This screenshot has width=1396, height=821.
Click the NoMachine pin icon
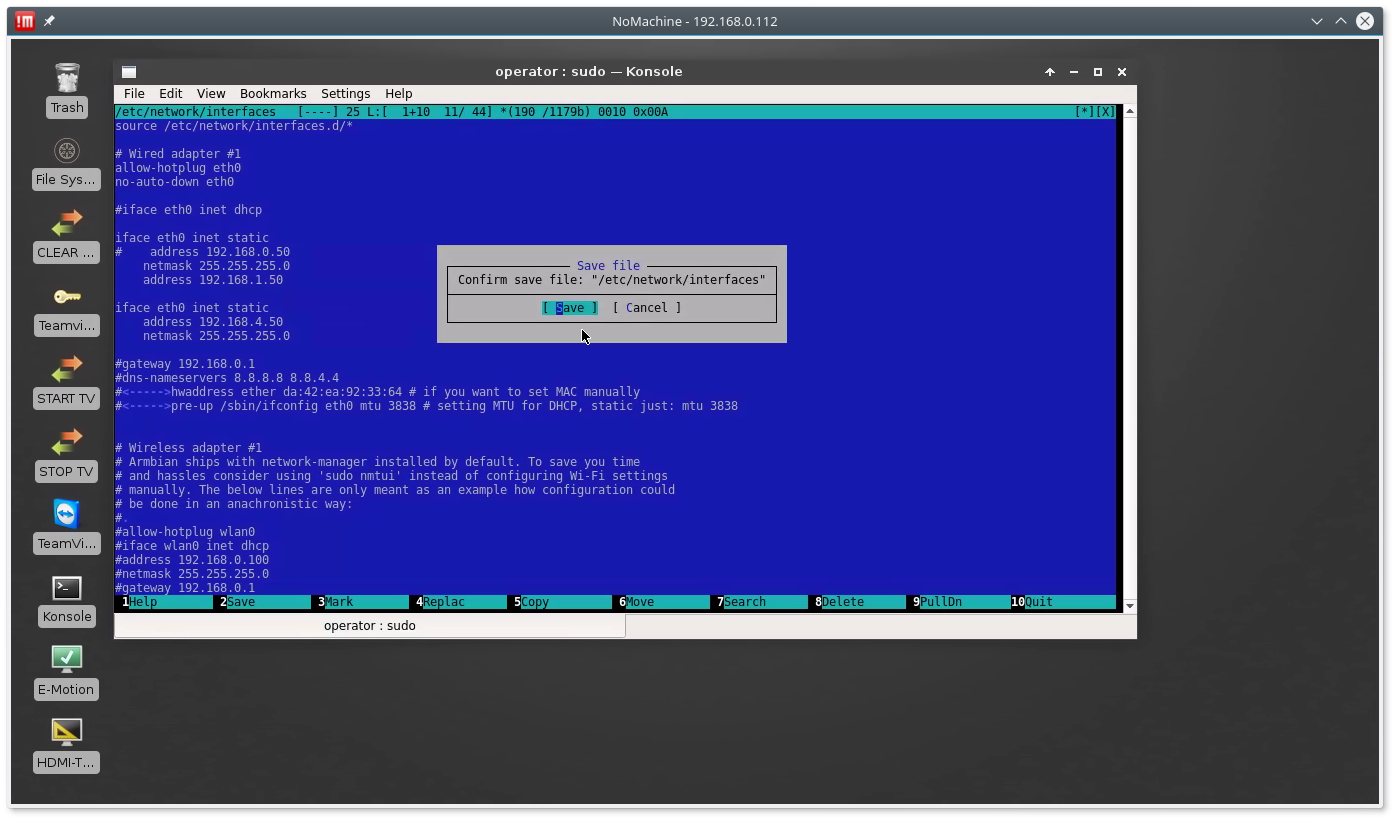click(x=49, y=21)
